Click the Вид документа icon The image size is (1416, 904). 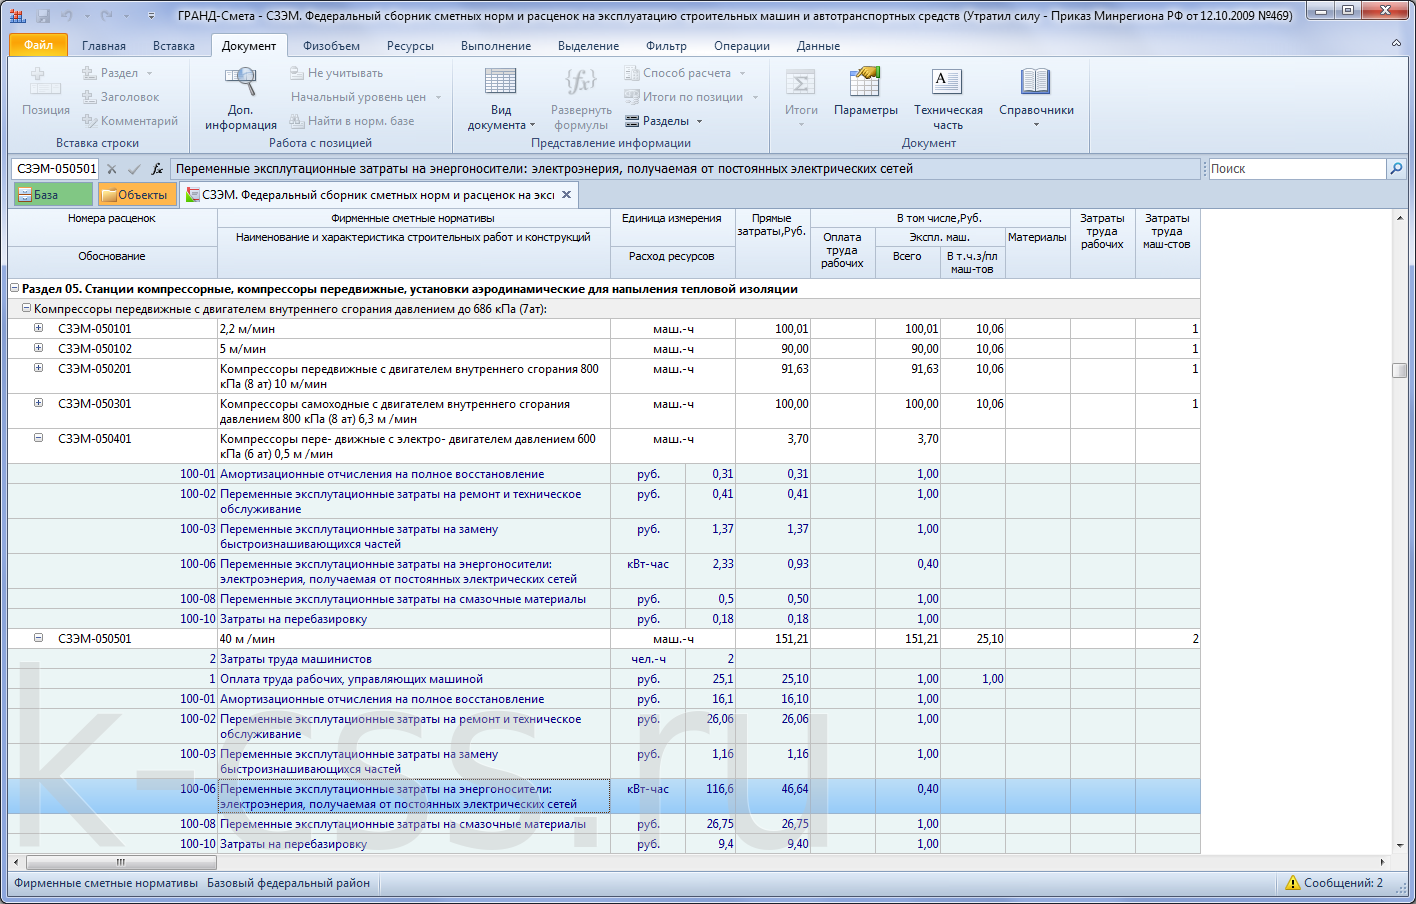click(x=501, y=98)
